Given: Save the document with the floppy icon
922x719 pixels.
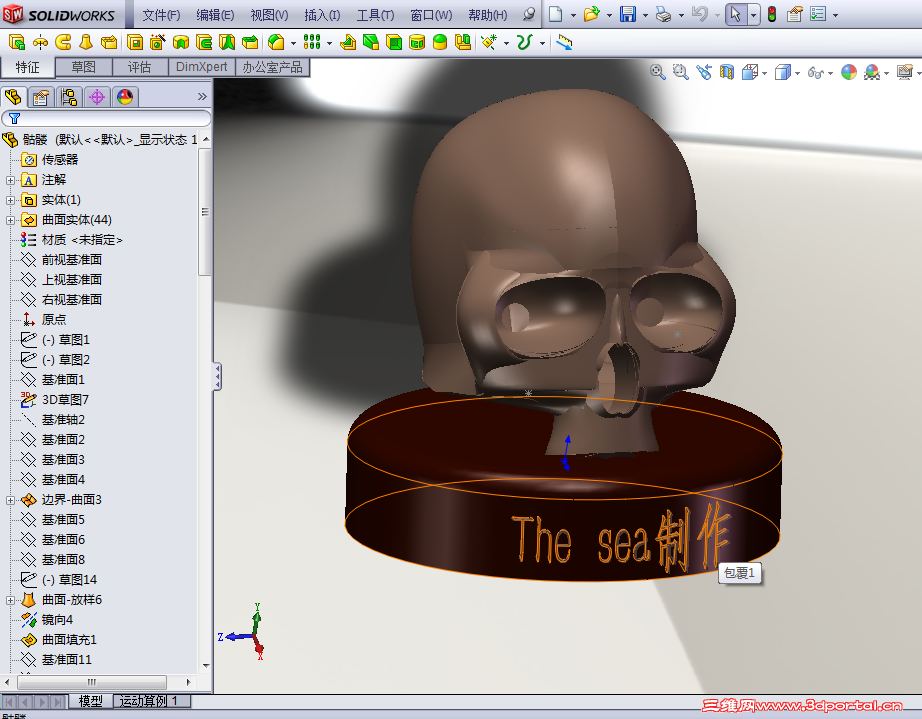Looking at the screenshot, I should 628,14.
